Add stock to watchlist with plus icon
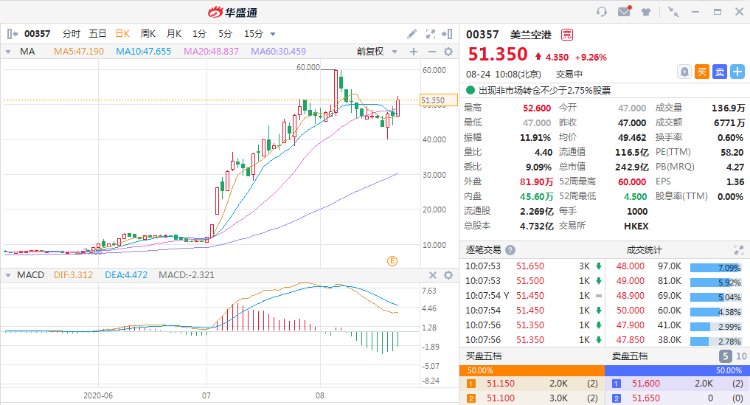The width and height of the screenshot is (750, 405). pyautogui.click(x=735, y=71)
